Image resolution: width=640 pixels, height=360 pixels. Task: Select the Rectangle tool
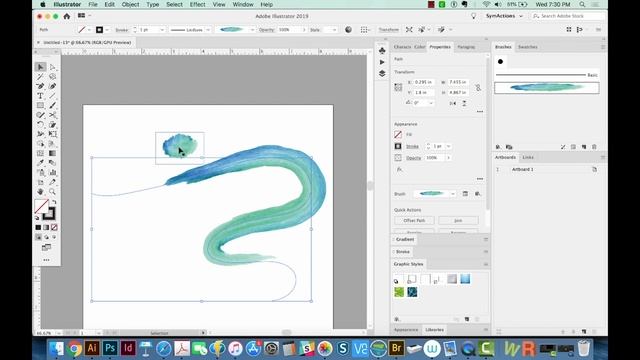[40, 105]
